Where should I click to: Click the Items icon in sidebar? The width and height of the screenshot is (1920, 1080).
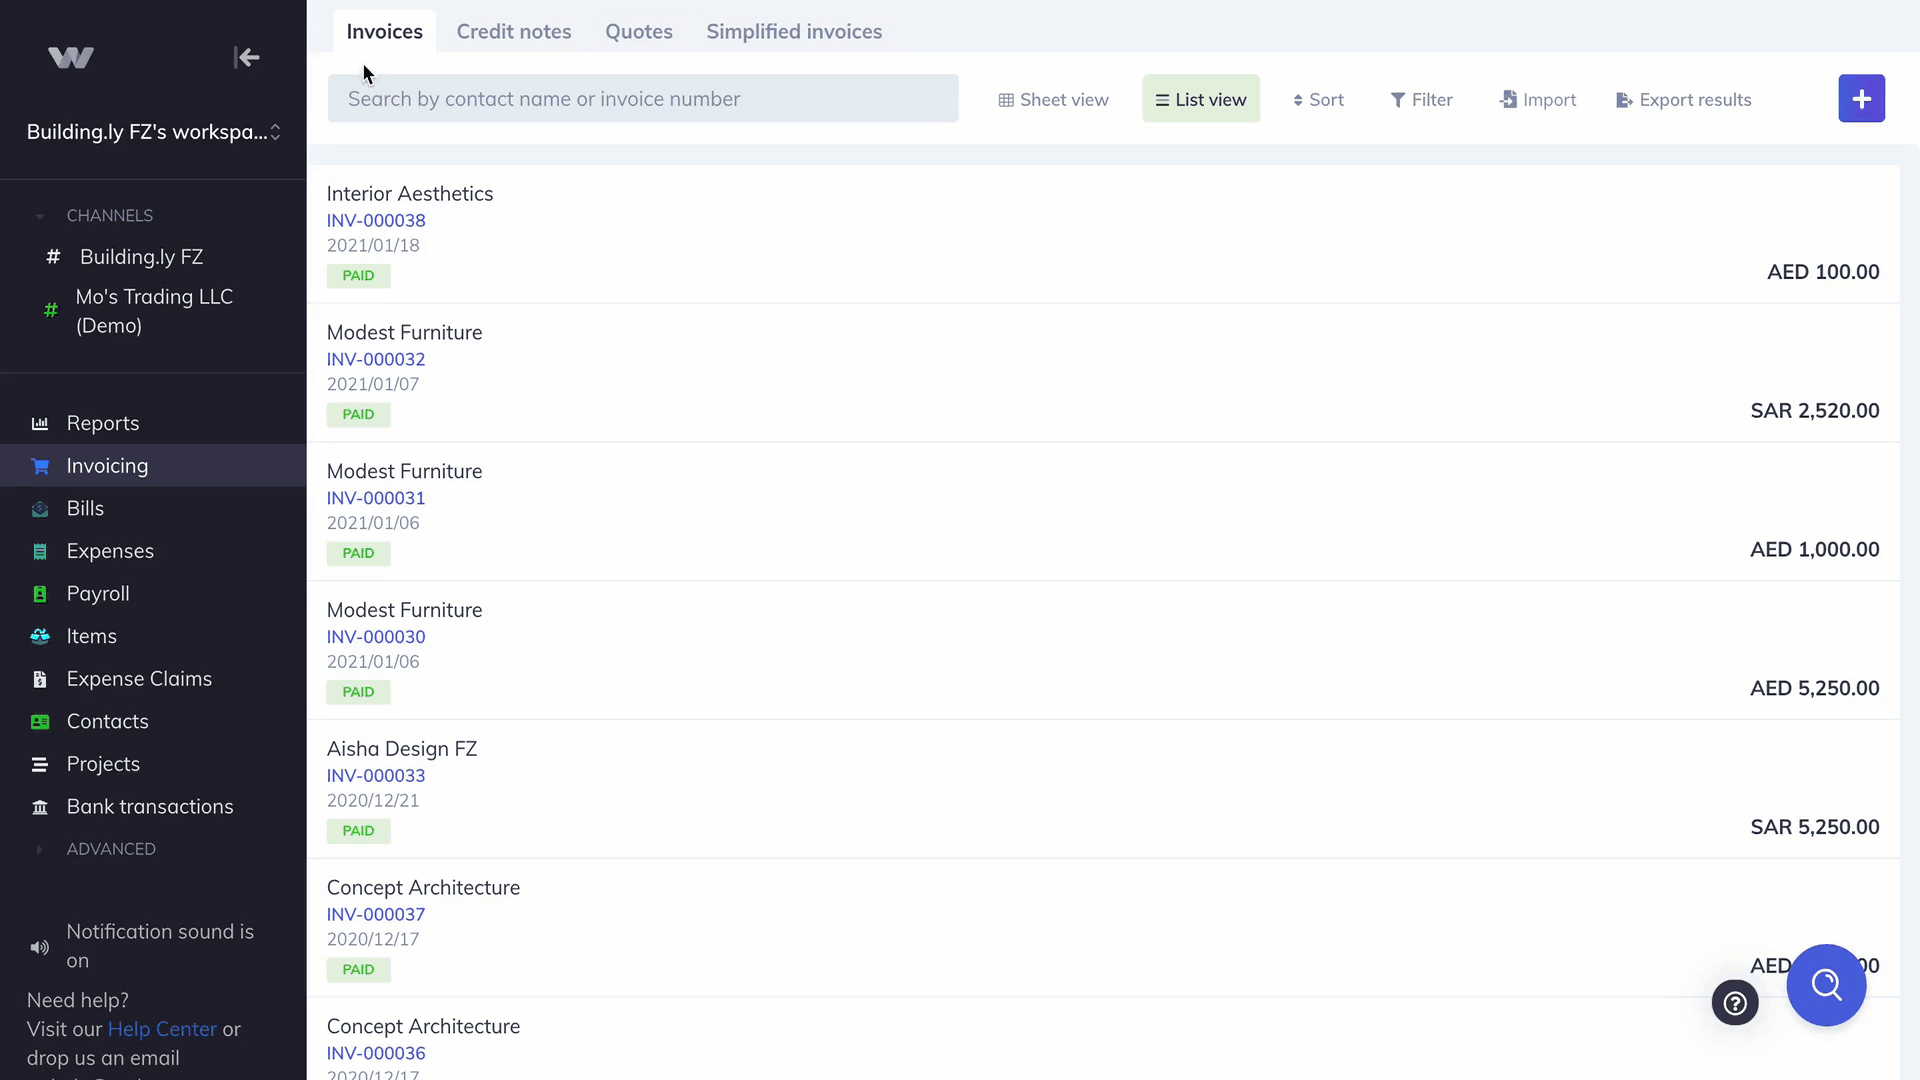tap(40, 637)
